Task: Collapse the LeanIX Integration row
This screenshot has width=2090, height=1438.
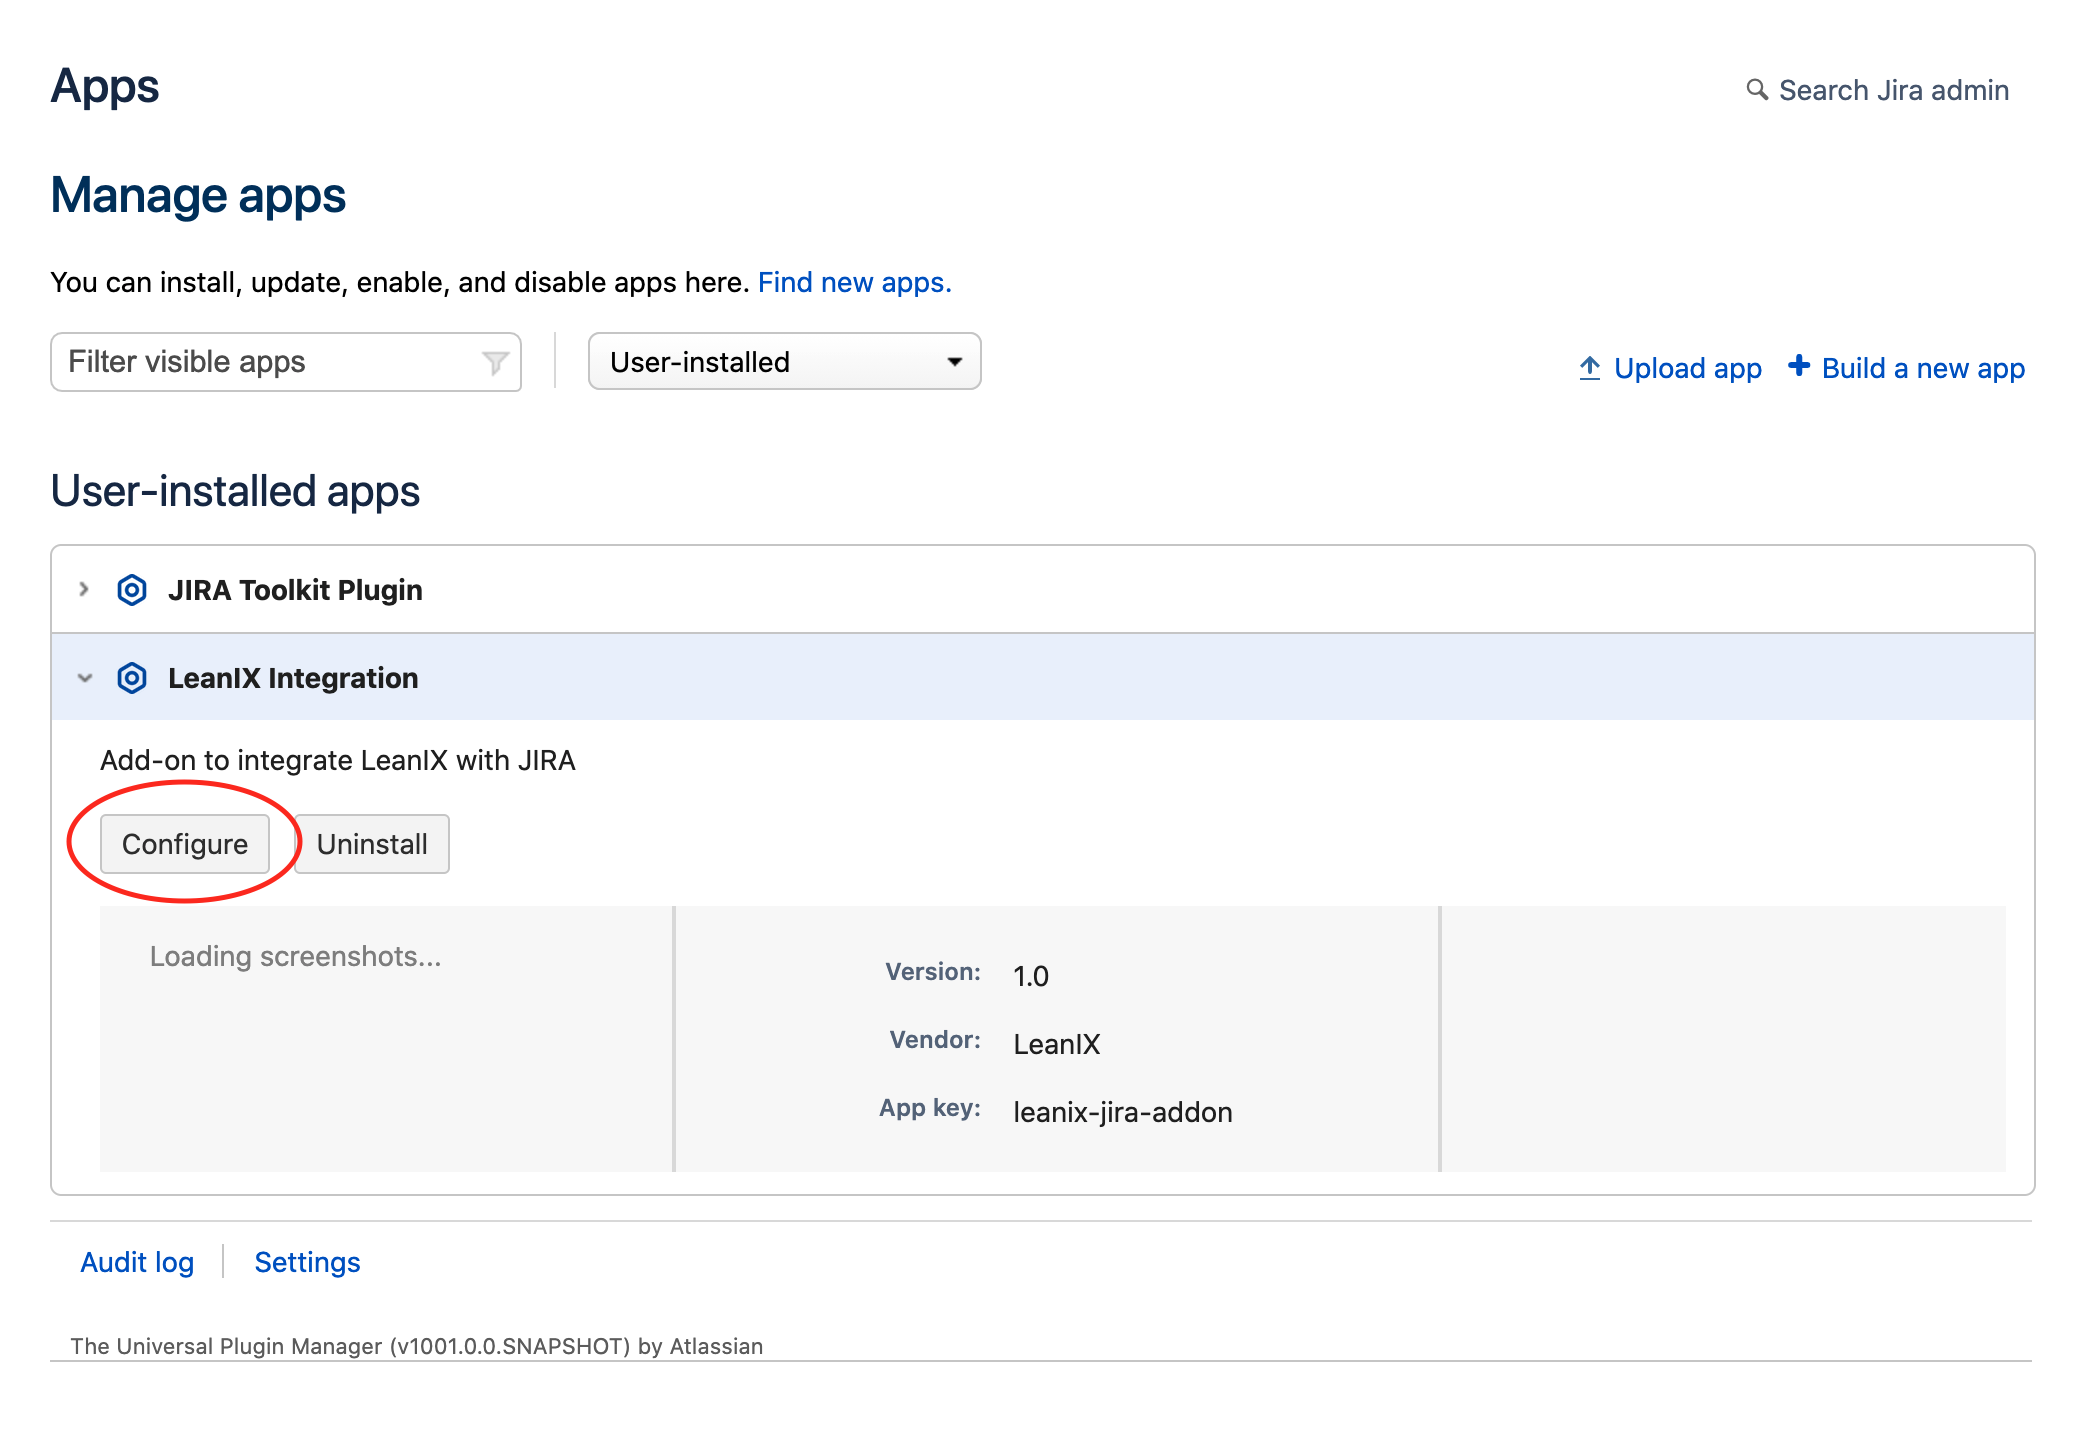Action: [85, 678]
